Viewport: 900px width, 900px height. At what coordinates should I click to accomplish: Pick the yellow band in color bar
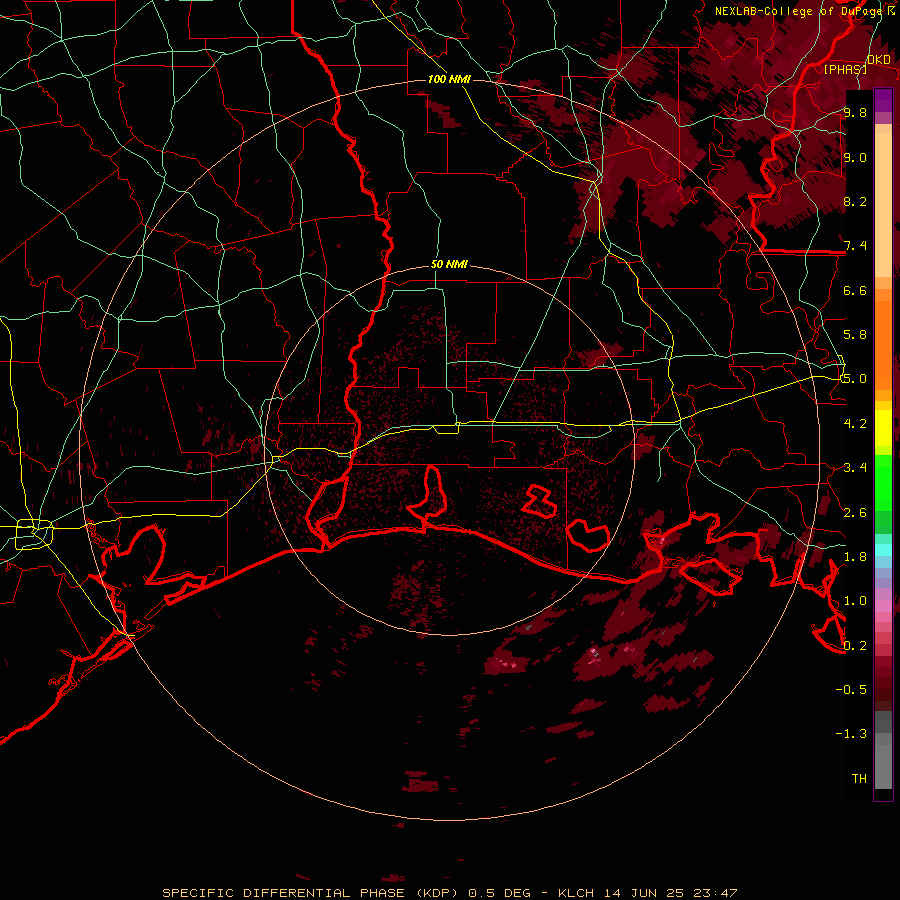pos(883,428)
